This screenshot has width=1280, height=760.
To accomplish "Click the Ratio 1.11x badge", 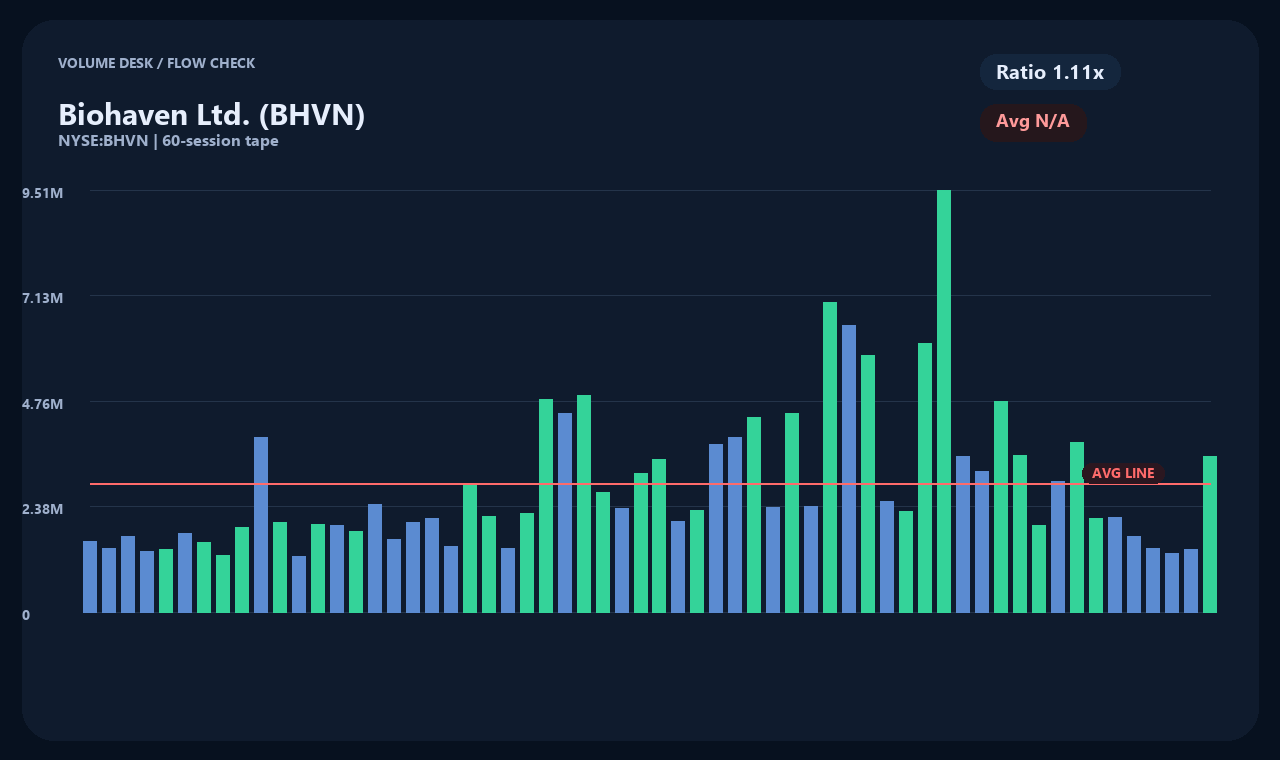I will tap(1050, 72).
